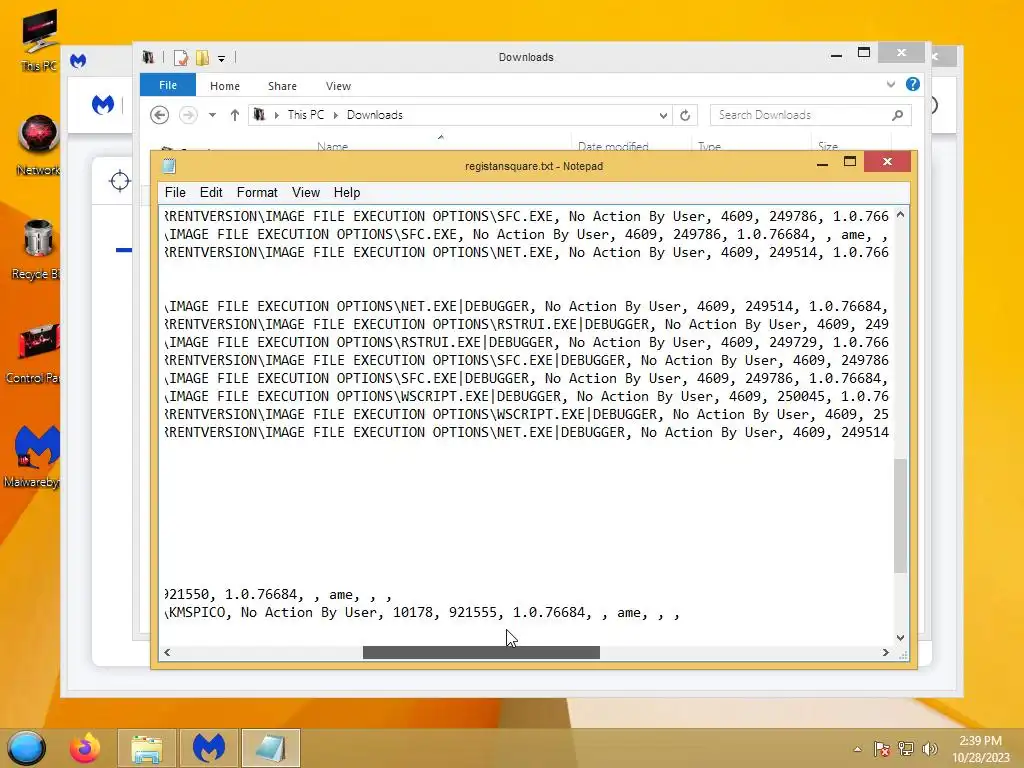
Task: Click New folder icon in quick access toolbar
Action: 202,57
